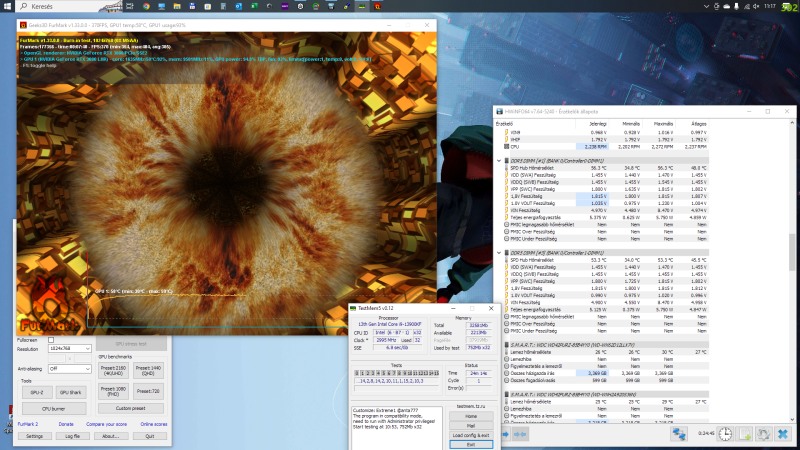Viewport: 800px width, 450px height.
Task: Click HWiNFO log file save icon
Action: (x=745, y=434)
